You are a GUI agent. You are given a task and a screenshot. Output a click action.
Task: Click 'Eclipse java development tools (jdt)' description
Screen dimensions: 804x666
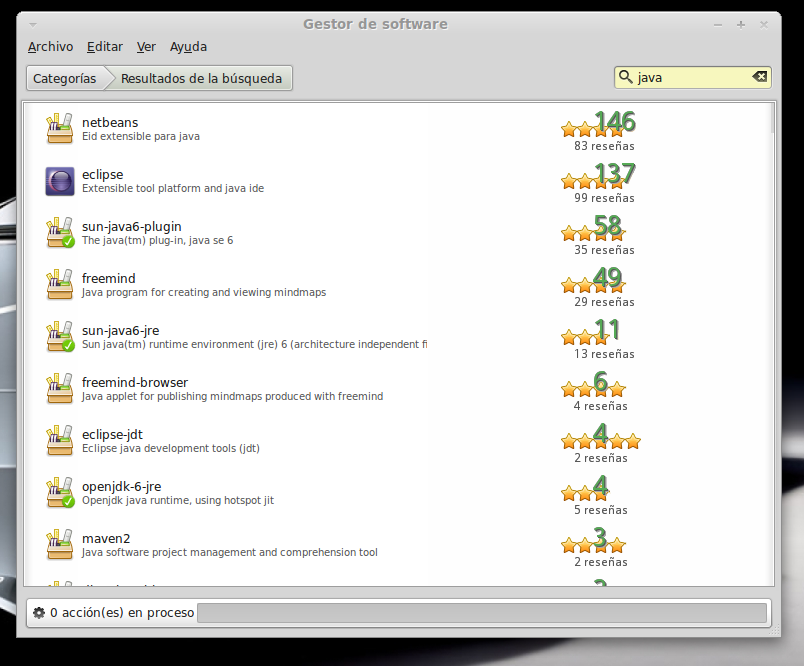tap(171, 449)
